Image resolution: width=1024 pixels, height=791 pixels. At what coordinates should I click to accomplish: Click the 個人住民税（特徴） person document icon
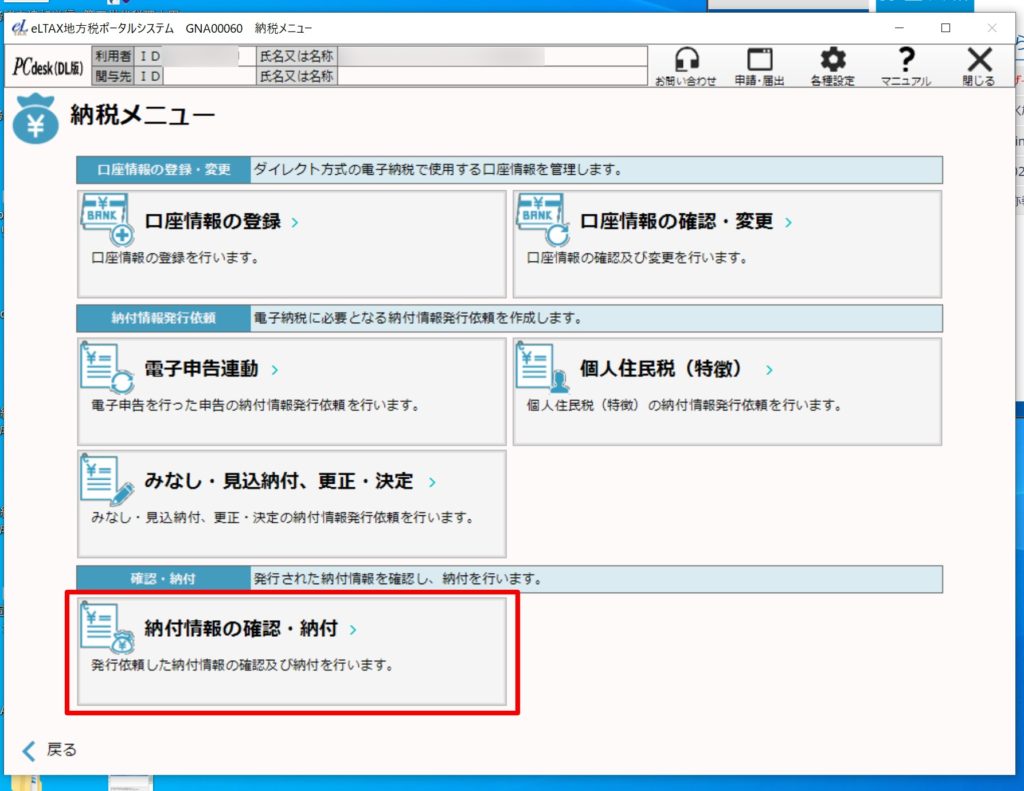542,369
